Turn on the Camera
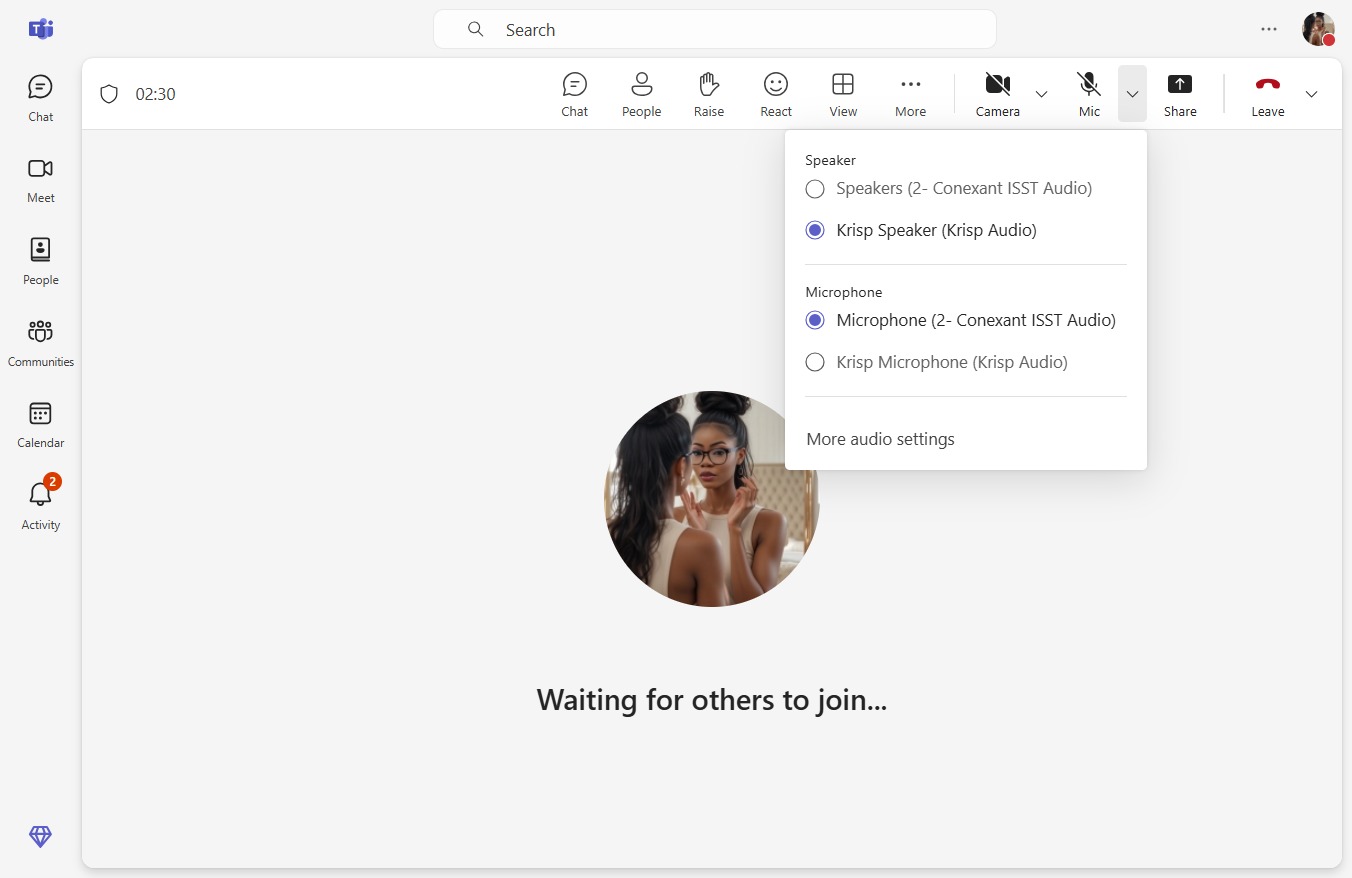Screen dimensions: 1352x878 (x=998, y=95)
